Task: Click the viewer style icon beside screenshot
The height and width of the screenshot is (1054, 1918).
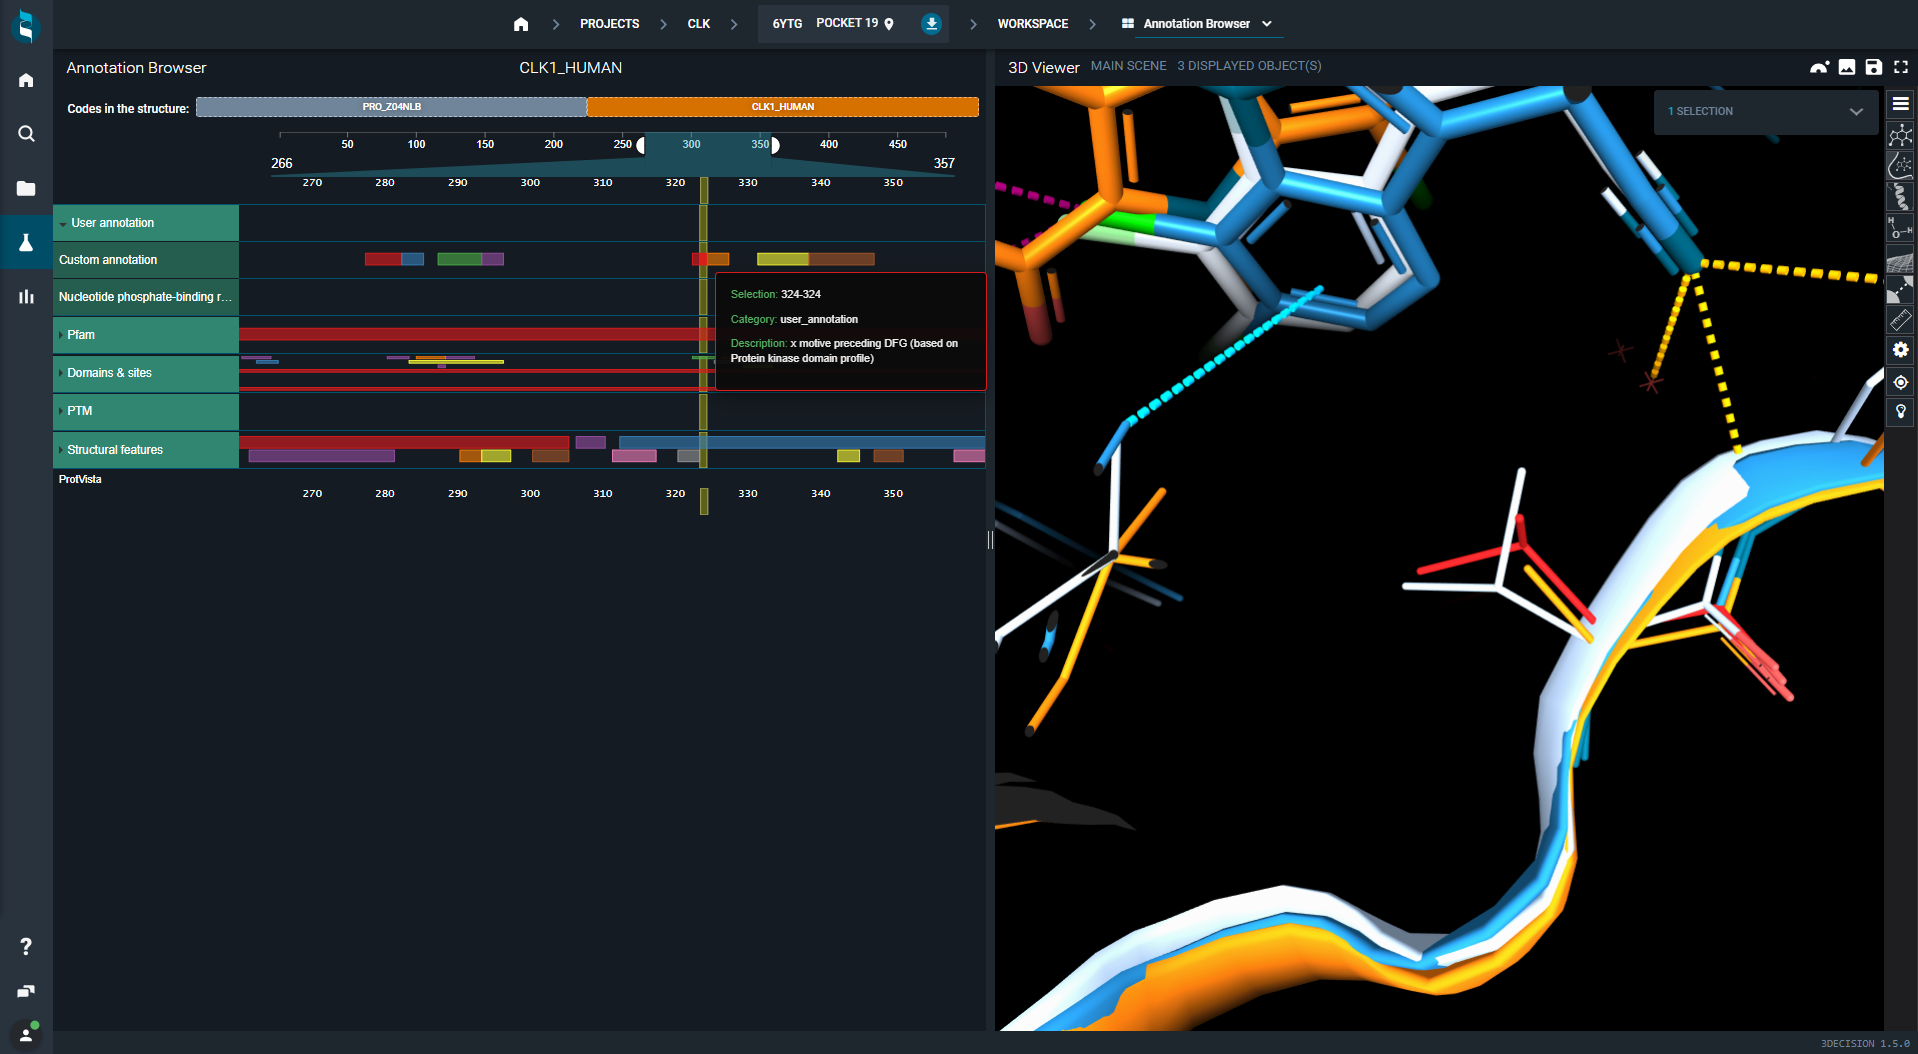Action: (1820, 67)
